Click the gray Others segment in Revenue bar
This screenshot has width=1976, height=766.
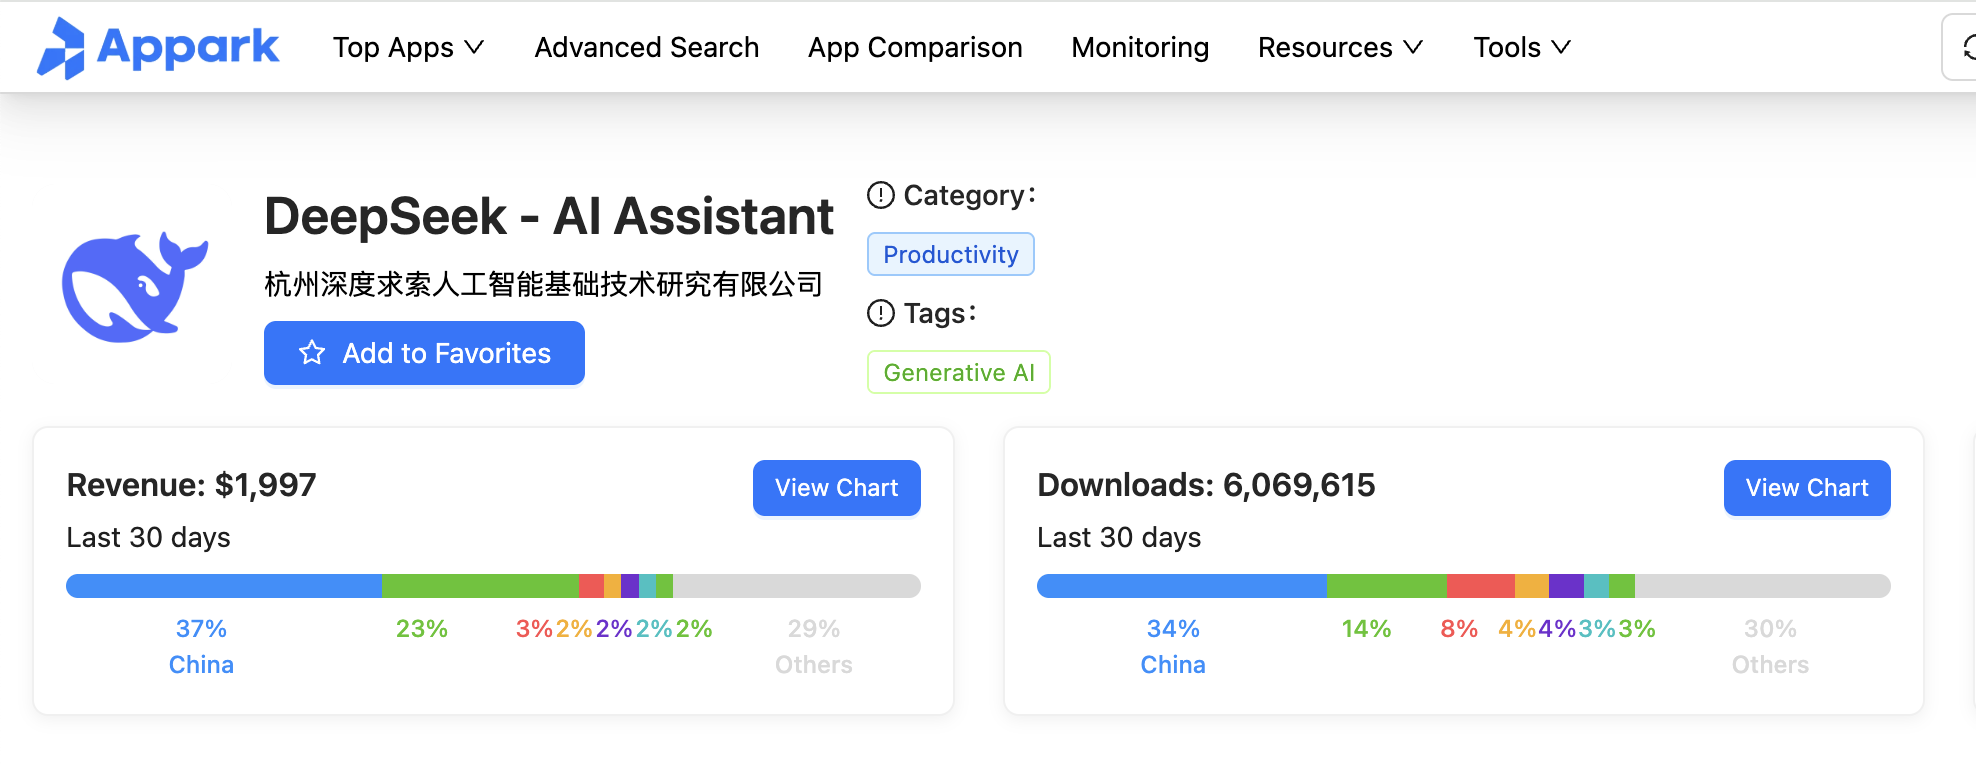pyautogui.click(x=796, y=586)
